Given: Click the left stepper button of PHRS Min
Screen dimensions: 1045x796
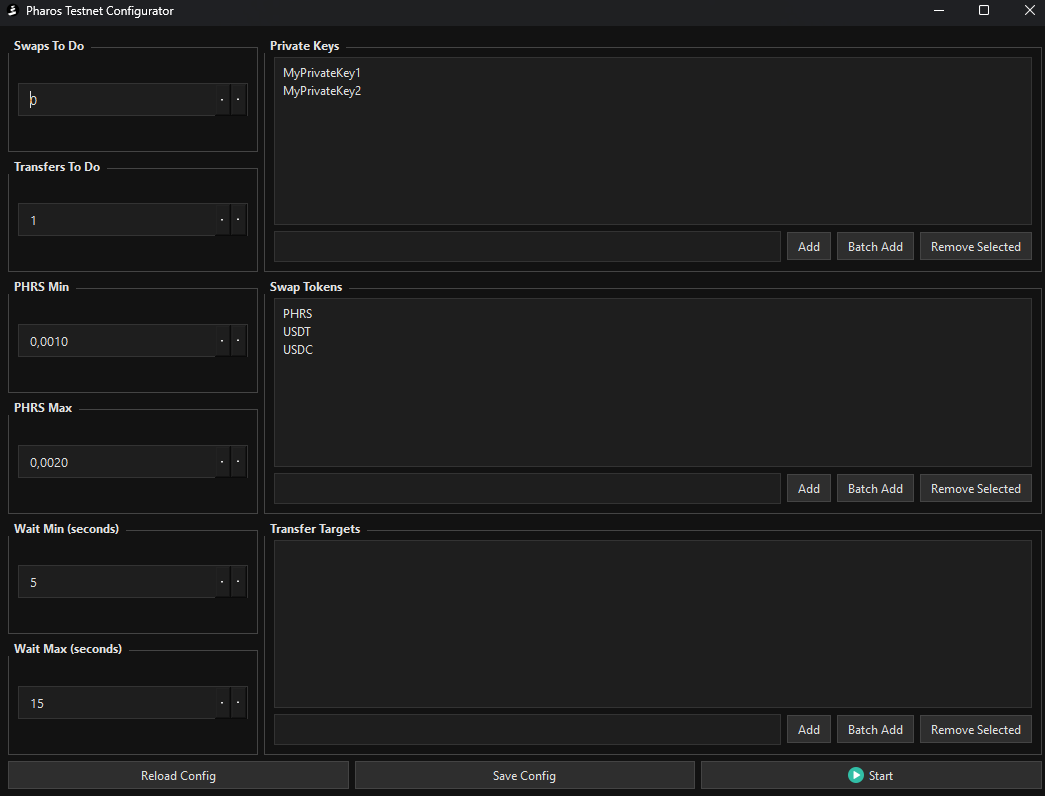Looking at the screenshot, I should tap(222, 341).
